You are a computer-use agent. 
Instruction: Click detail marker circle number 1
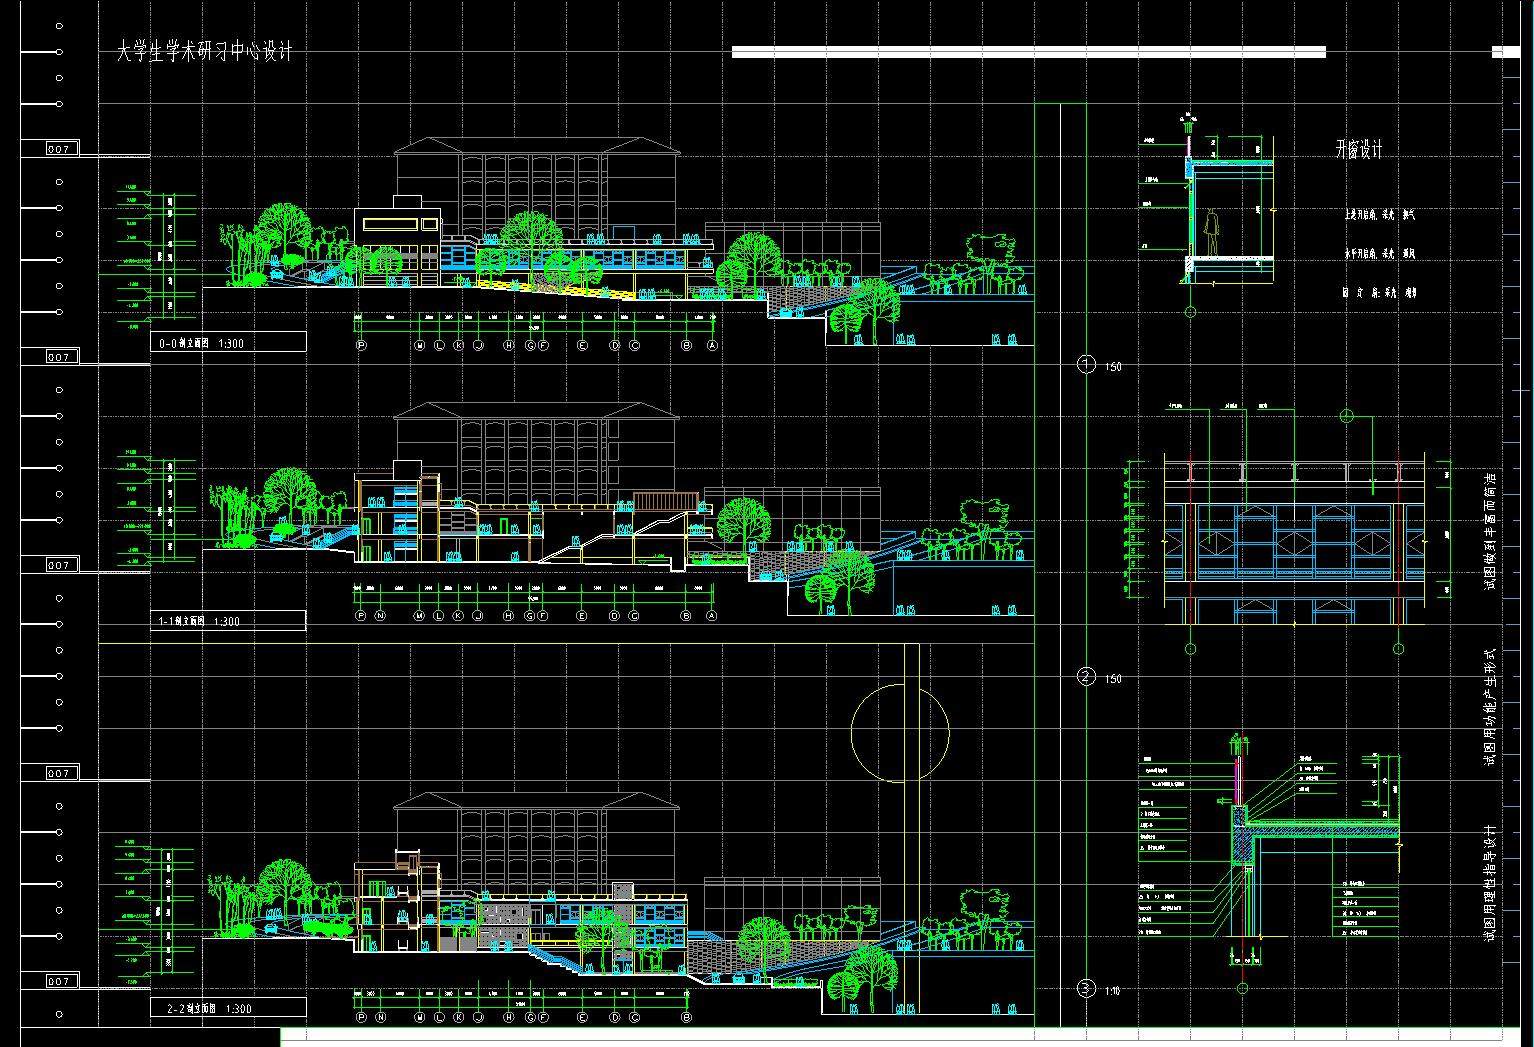[1087, 365]
